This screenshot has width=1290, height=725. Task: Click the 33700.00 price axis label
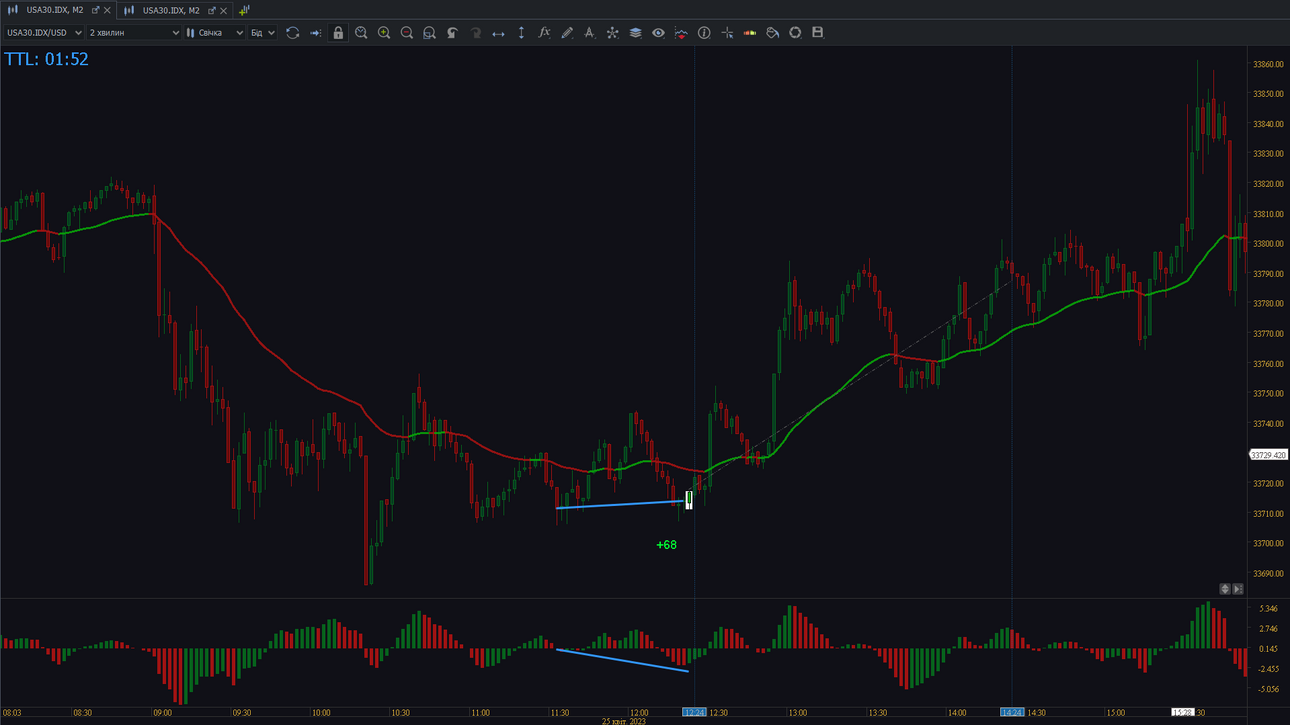coord(1268,544)
